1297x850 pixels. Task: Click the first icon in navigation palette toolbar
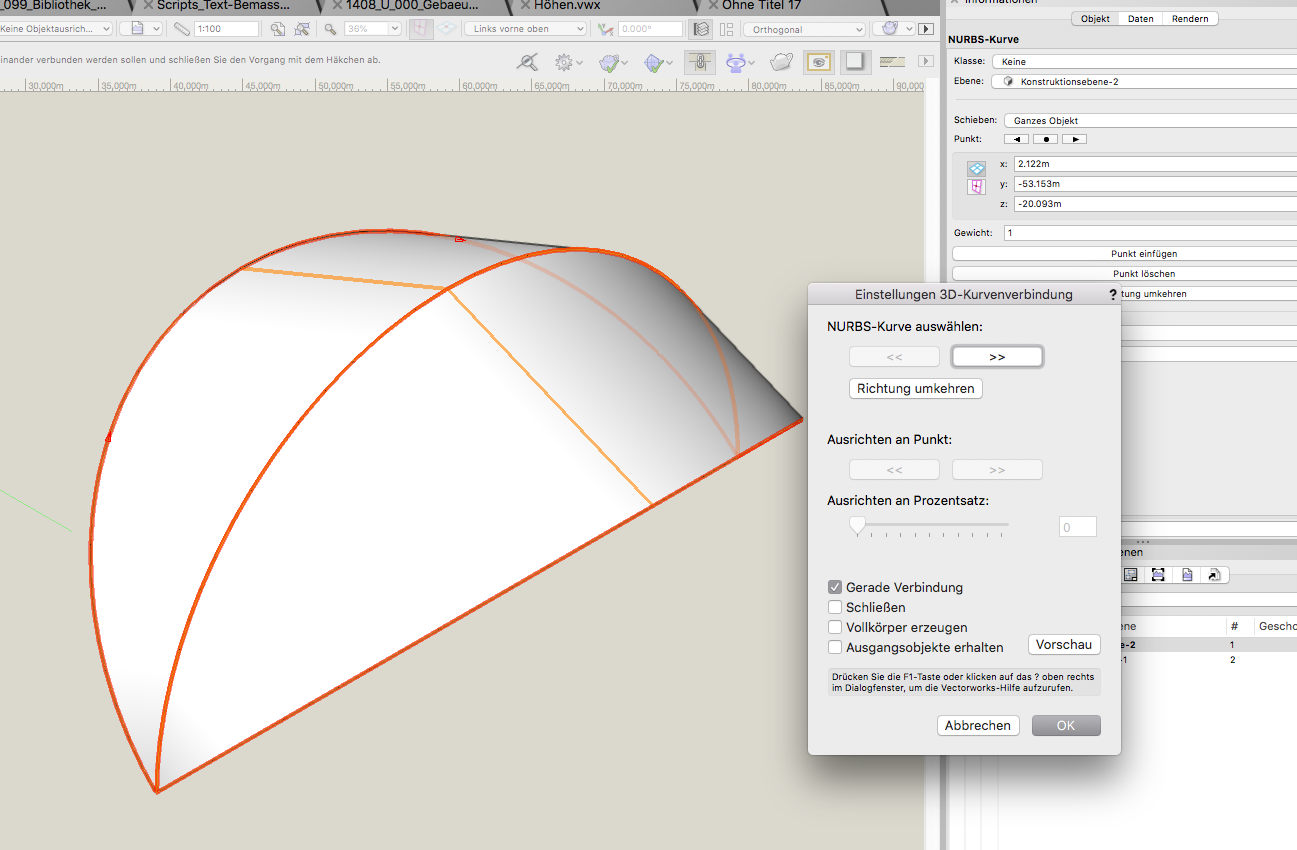pos(1131,575)
